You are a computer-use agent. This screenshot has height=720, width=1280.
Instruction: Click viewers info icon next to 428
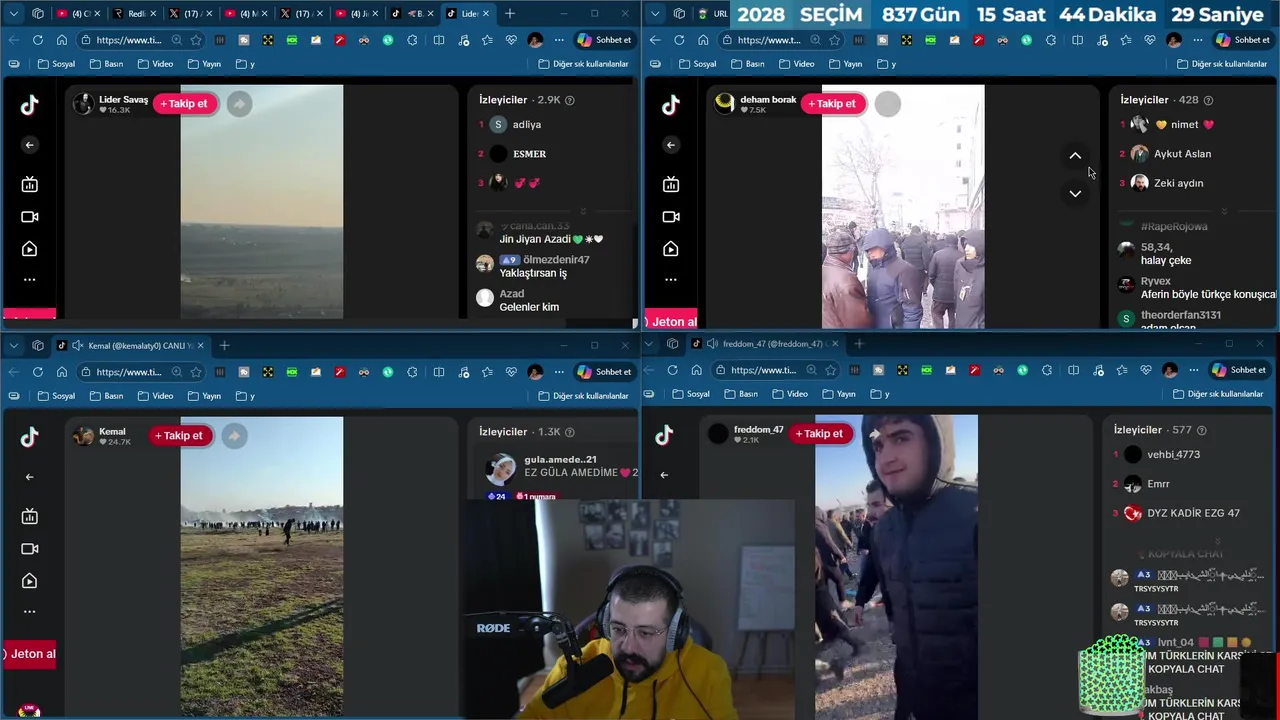coord(1209,100)
